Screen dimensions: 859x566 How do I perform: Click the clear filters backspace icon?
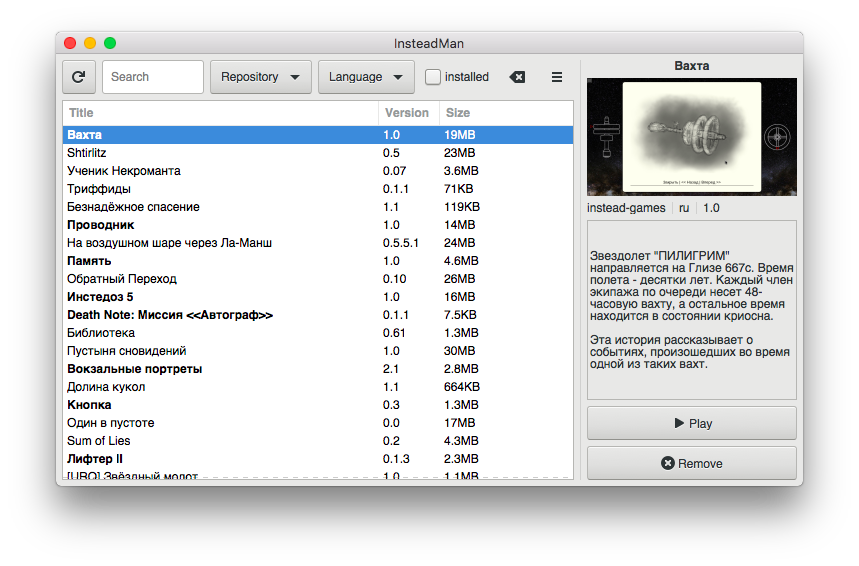pyautogui.click(x=517, y=77)
